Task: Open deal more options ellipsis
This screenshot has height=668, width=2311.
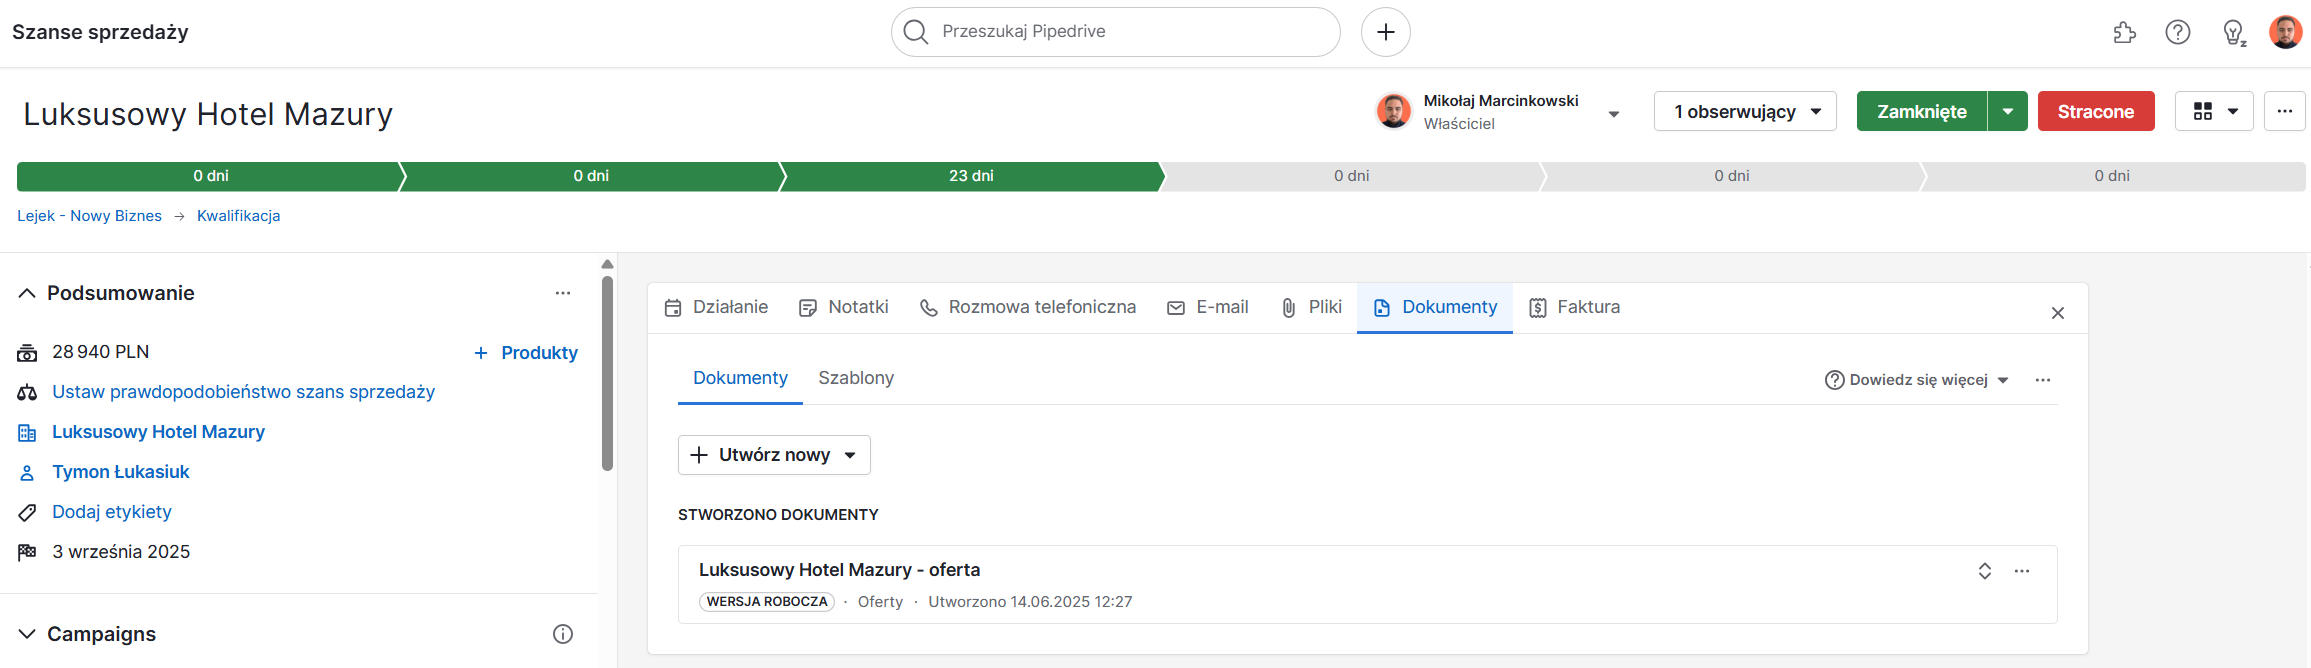Action: pos(2284,111)
